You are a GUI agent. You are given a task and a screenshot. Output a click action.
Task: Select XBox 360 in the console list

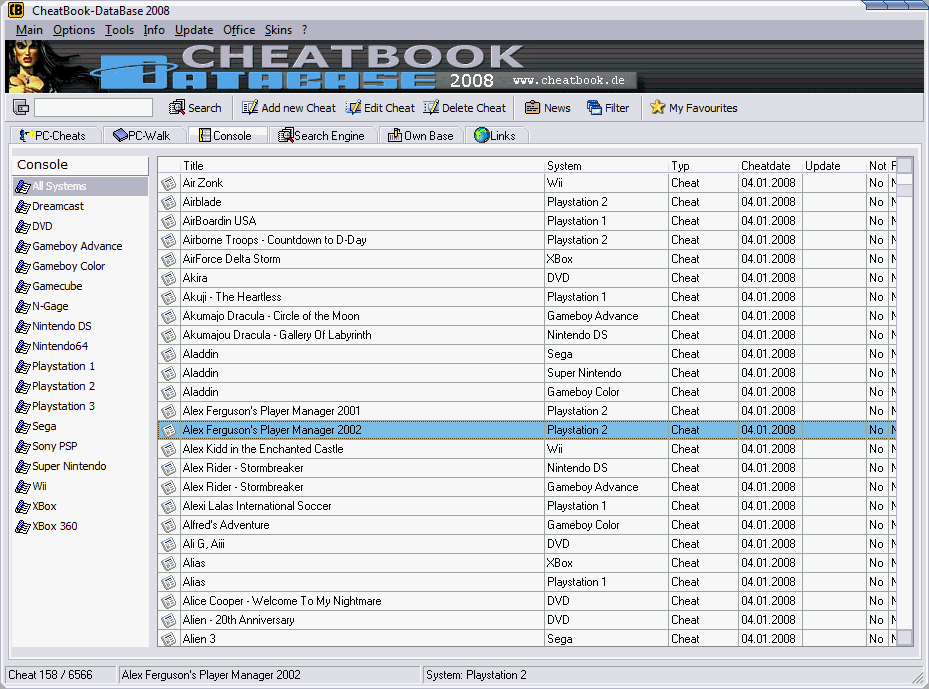pos(54,526)
